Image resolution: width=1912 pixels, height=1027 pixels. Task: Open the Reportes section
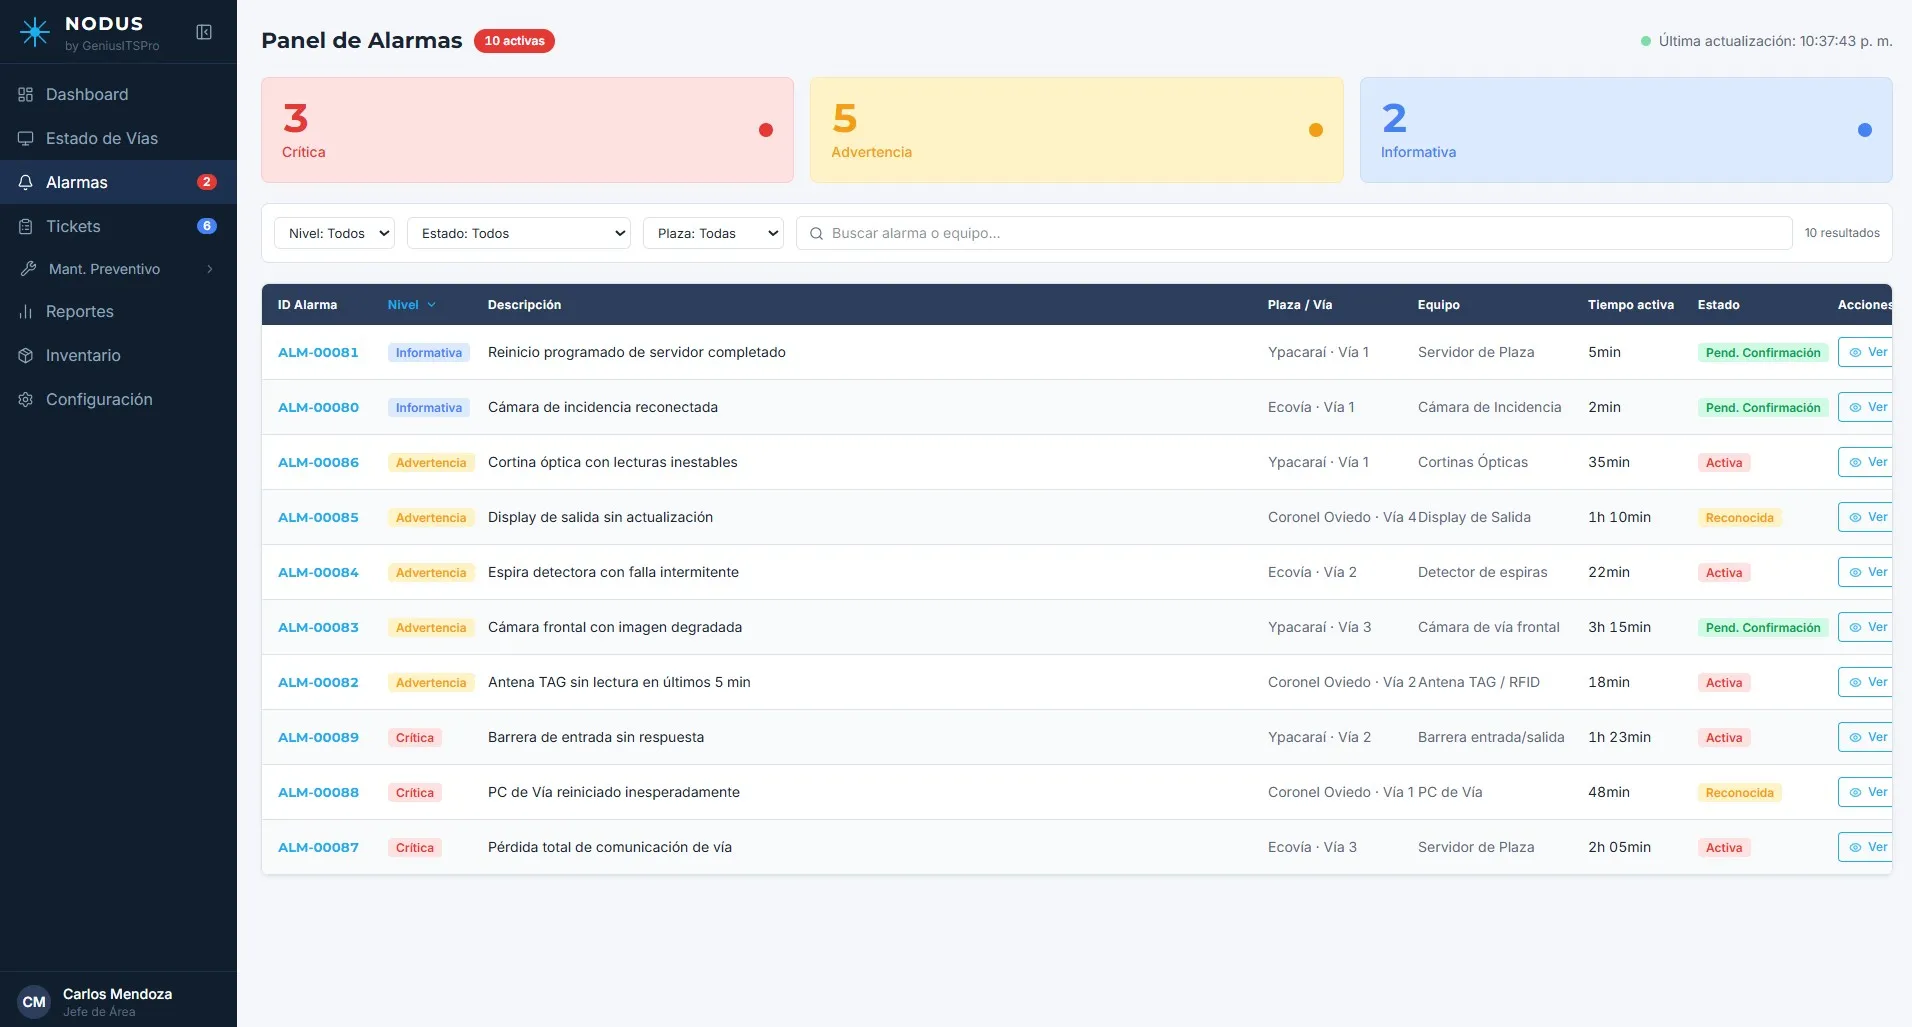[118, 311]
